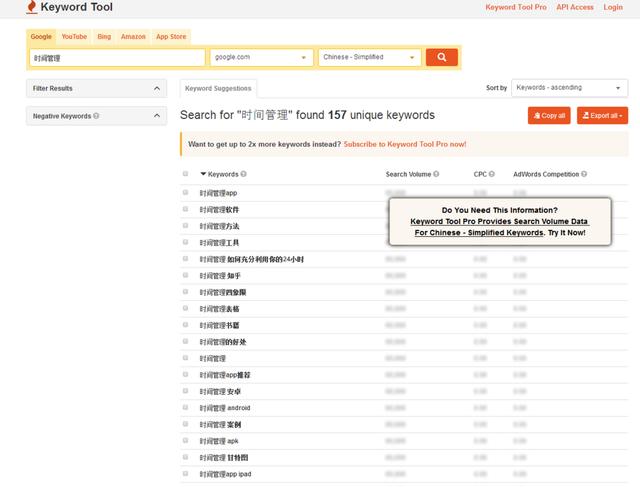Click the keyword 时间管理表格

pos(219,309)
